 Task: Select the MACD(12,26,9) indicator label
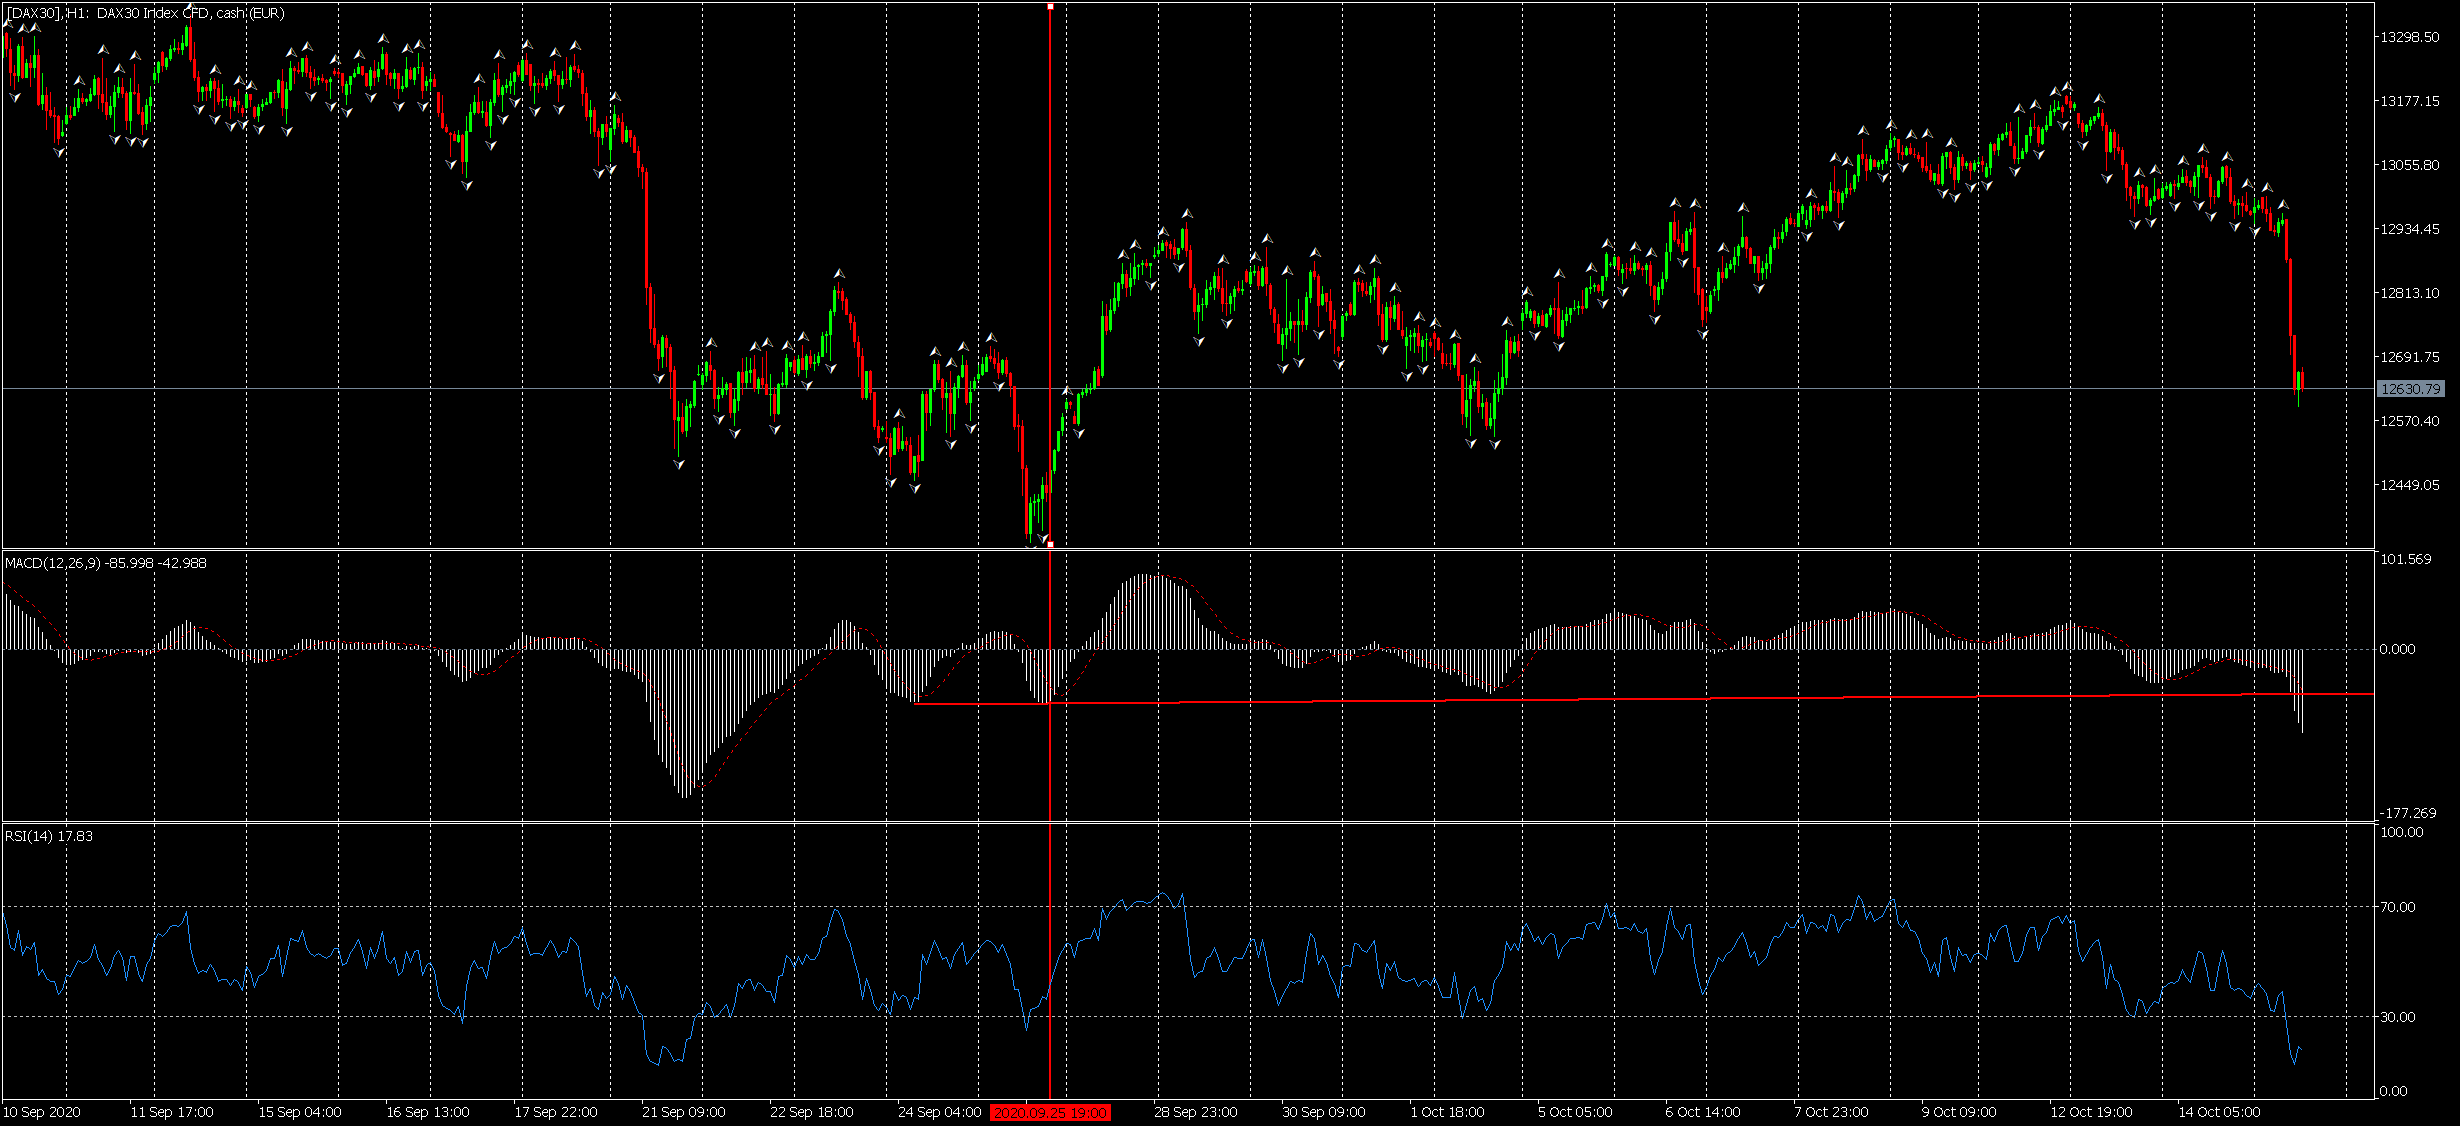click(x=106, y=563)
